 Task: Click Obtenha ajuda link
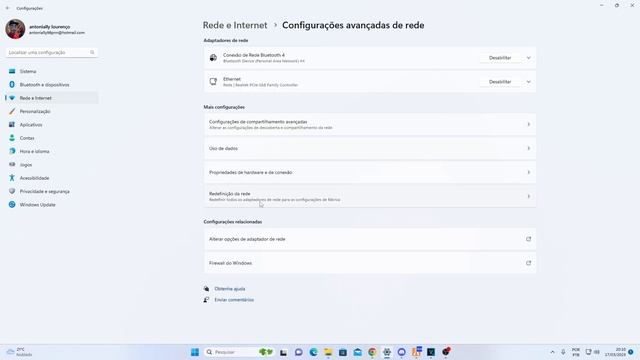point(230,289)
